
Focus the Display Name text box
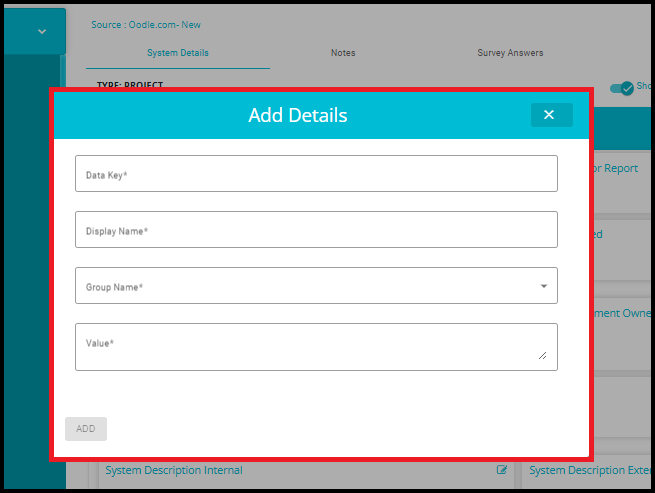(316, 230)
